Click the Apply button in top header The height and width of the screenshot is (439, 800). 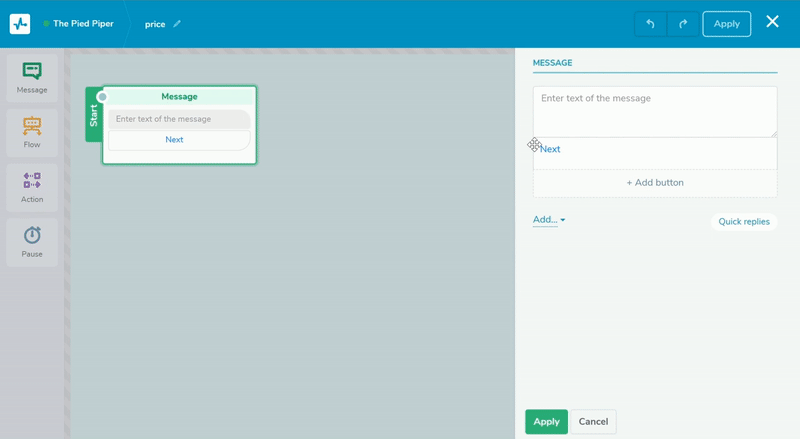click(727, 24)
